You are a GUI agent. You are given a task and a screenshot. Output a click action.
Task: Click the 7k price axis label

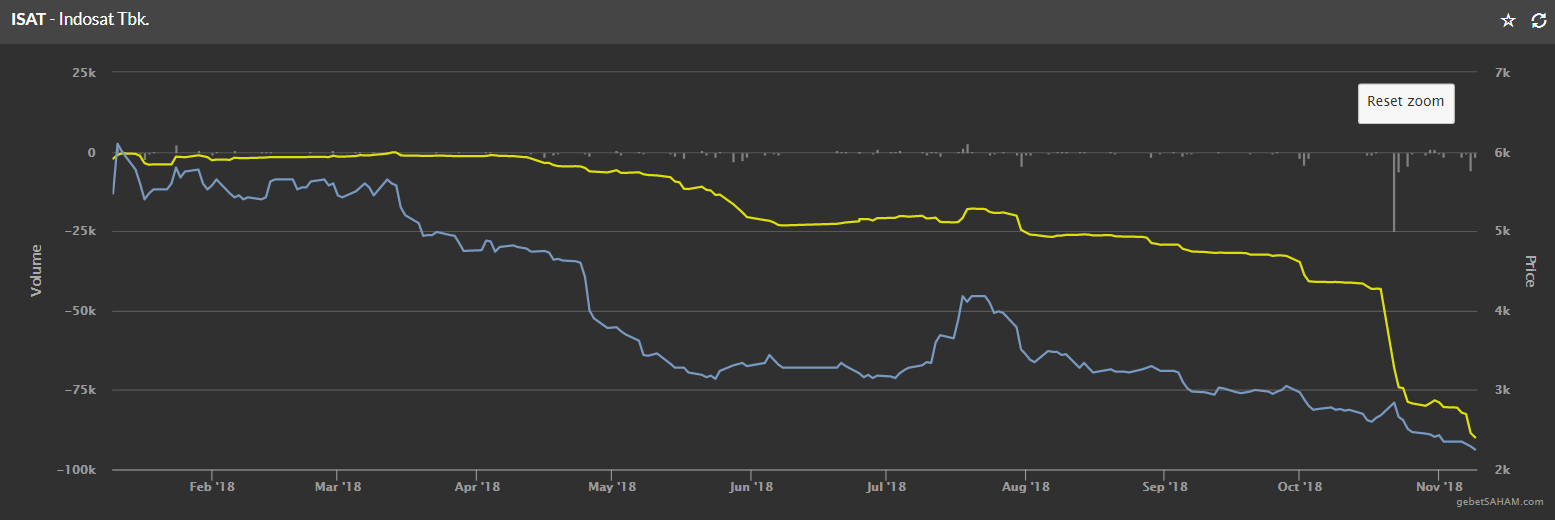[x=1501, y=73]
